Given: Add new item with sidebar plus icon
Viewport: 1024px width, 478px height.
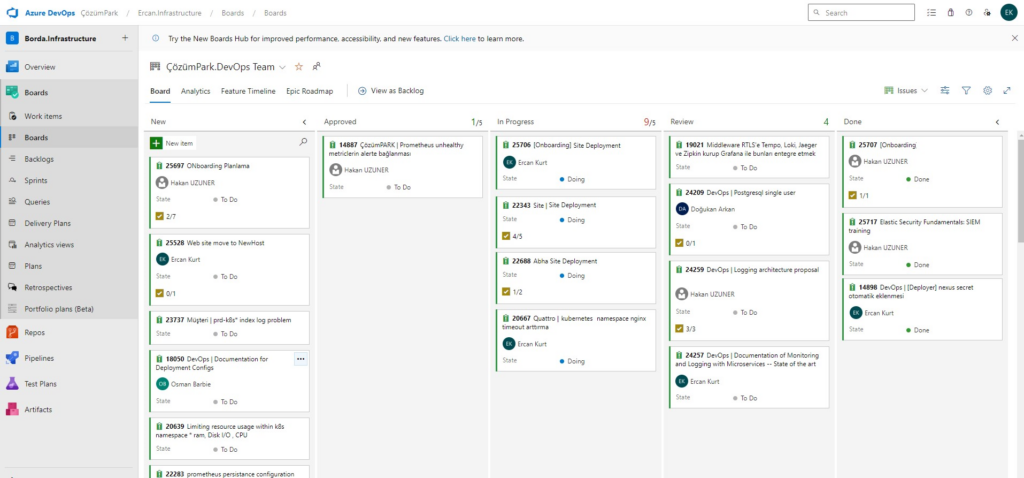Looking at the screenshot, I should 125,39.
